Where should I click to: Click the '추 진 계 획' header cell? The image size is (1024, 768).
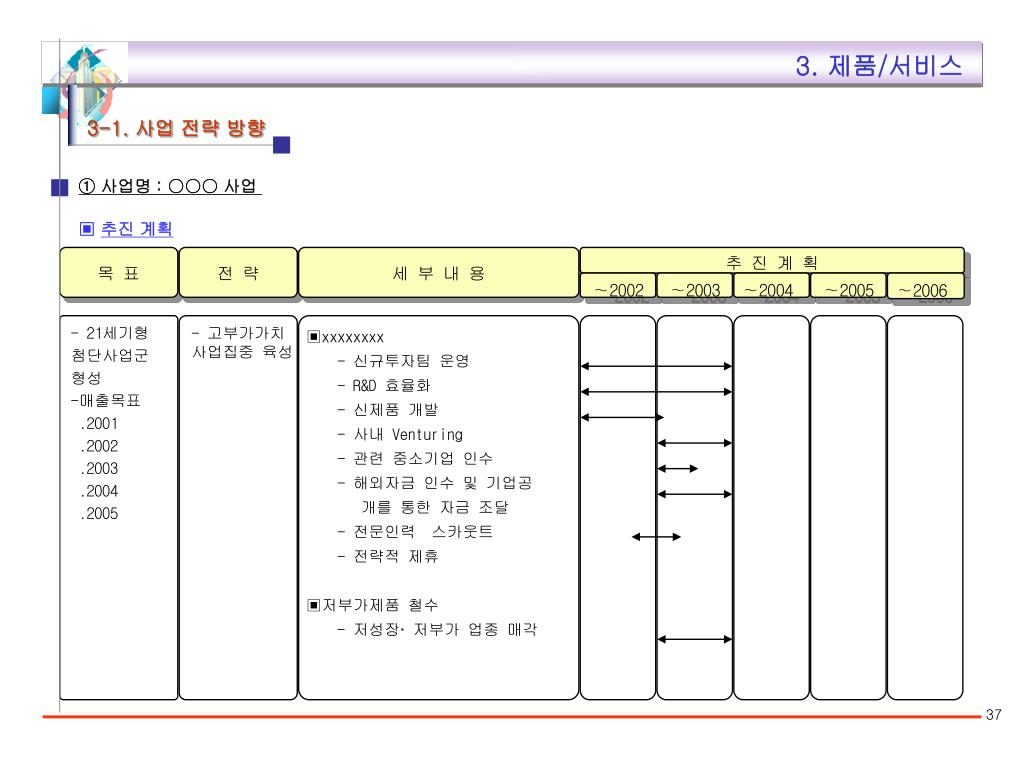(x=772, y=261)
